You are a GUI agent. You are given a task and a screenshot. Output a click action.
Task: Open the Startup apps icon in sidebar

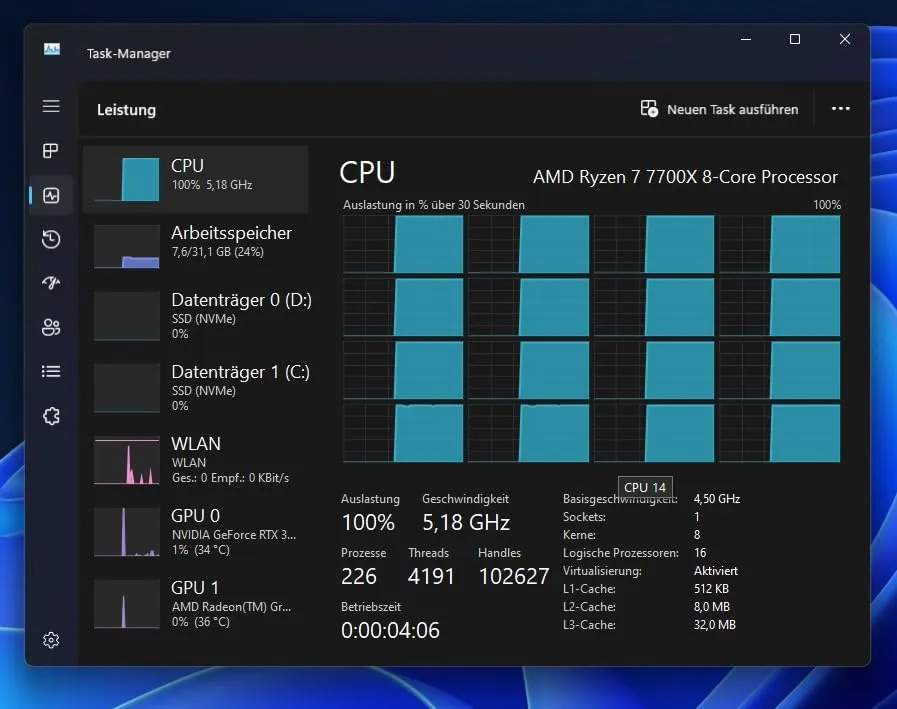click(51, 283)
